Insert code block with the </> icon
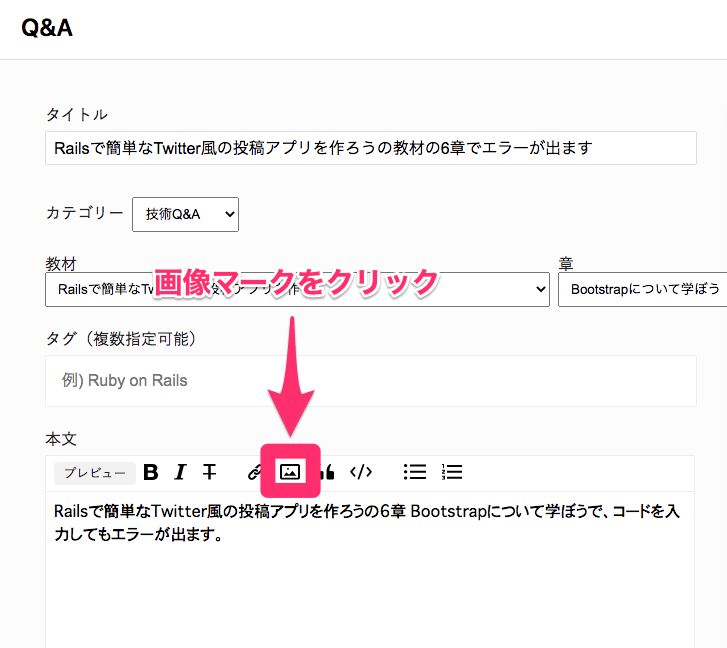The image size is (727, 648). pos(361,472)
